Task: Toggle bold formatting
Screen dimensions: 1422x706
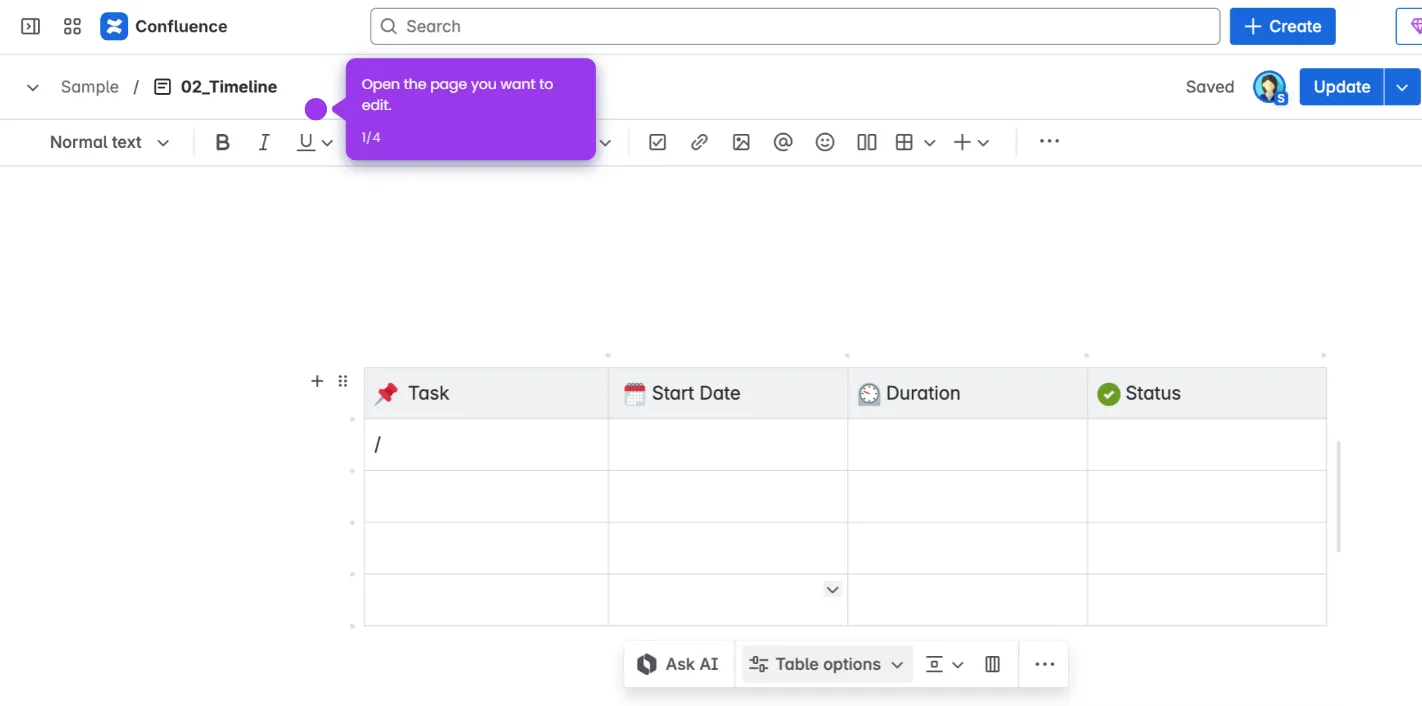Action: (x=223, y=142)
